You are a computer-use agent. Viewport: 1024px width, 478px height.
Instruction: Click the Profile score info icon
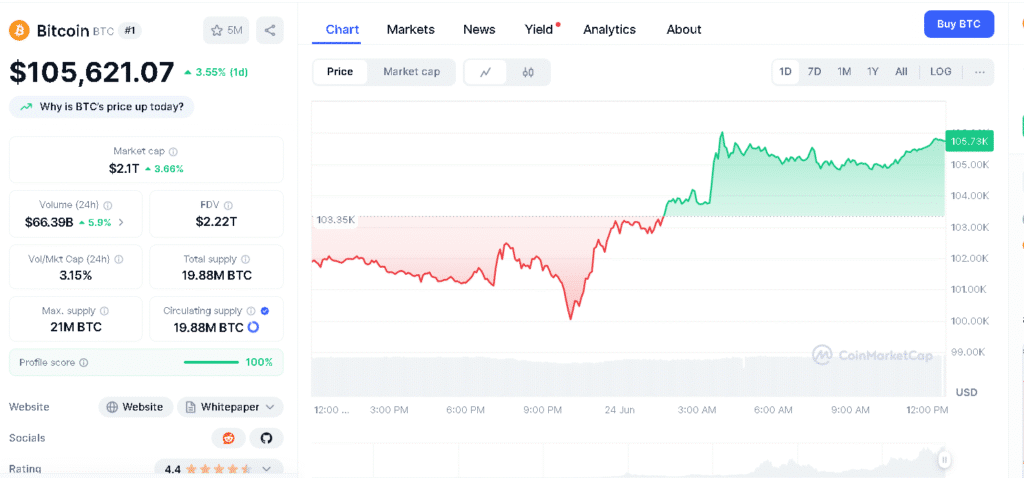click(84, 362)
